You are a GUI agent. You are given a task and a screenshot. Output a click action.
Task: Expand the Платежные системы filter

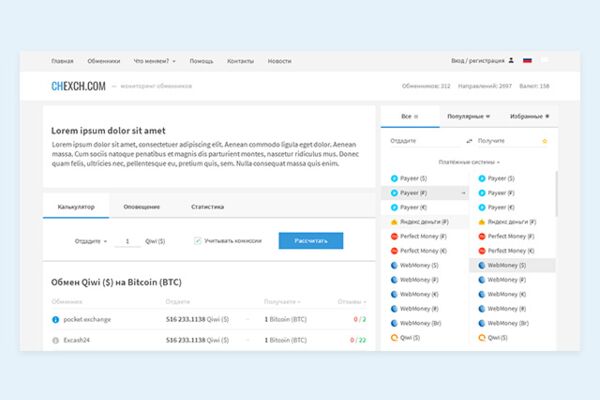click(469, 162)
